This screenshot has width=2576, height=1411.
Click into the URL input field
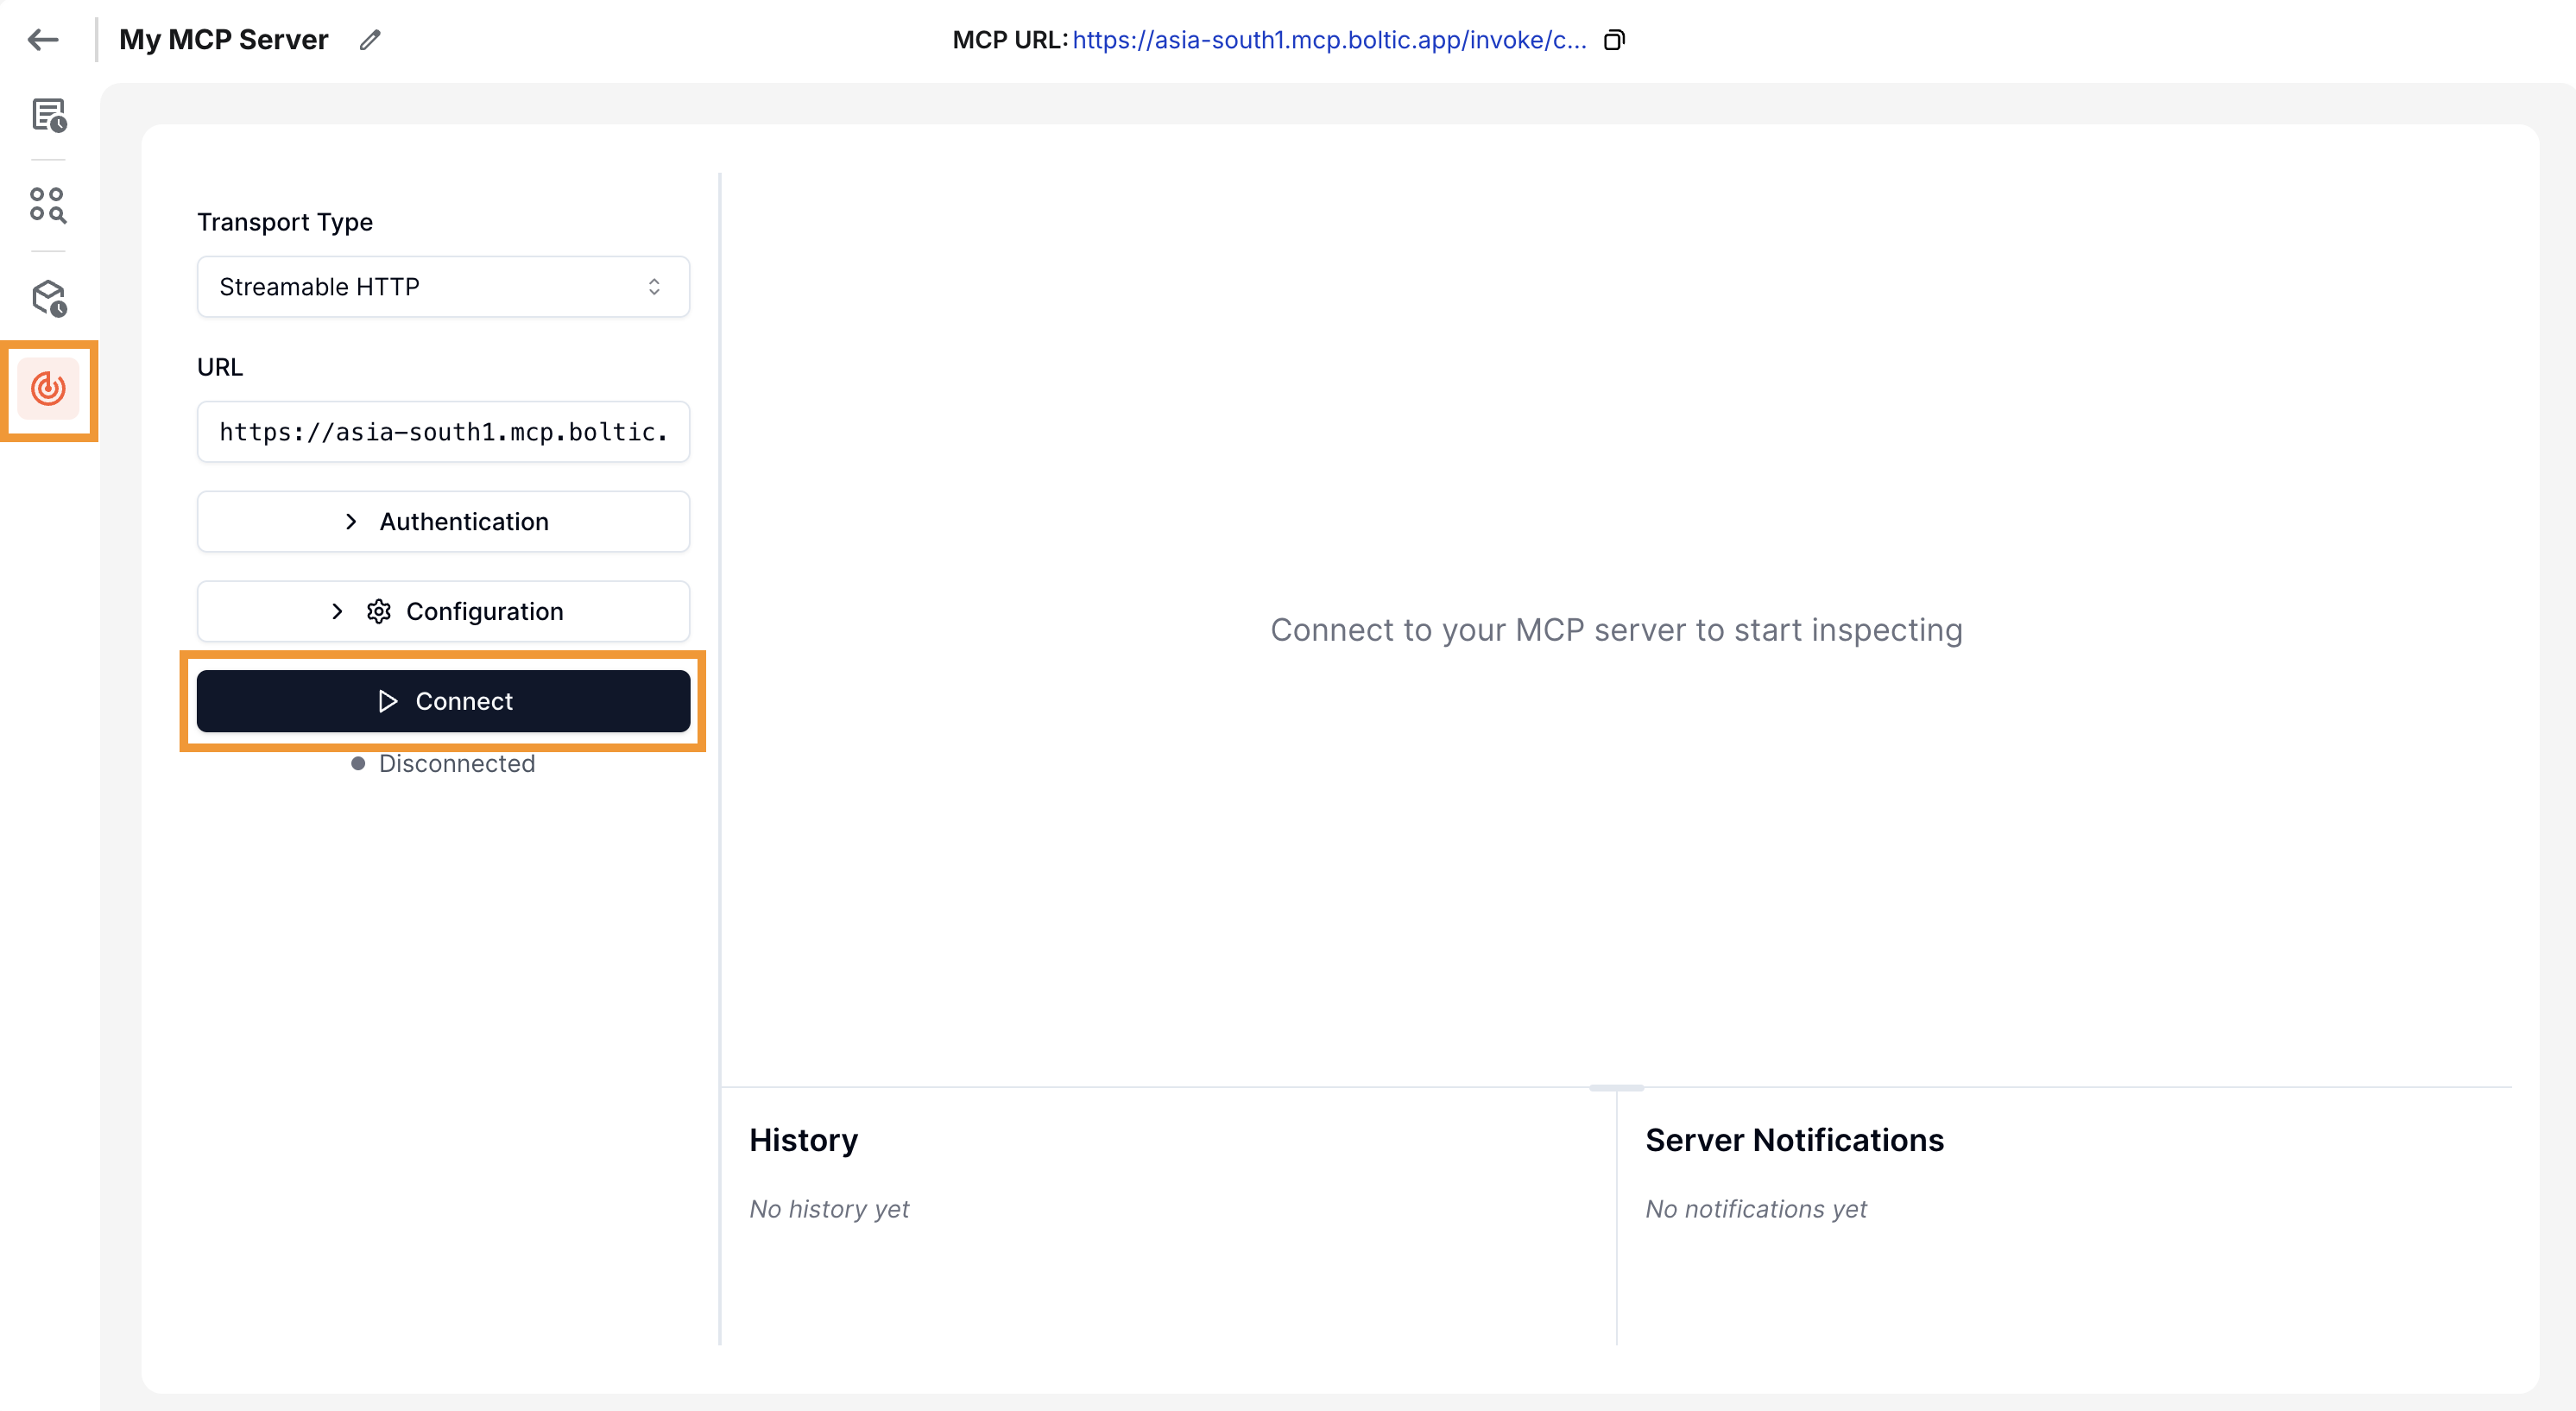tap(443, 432)
